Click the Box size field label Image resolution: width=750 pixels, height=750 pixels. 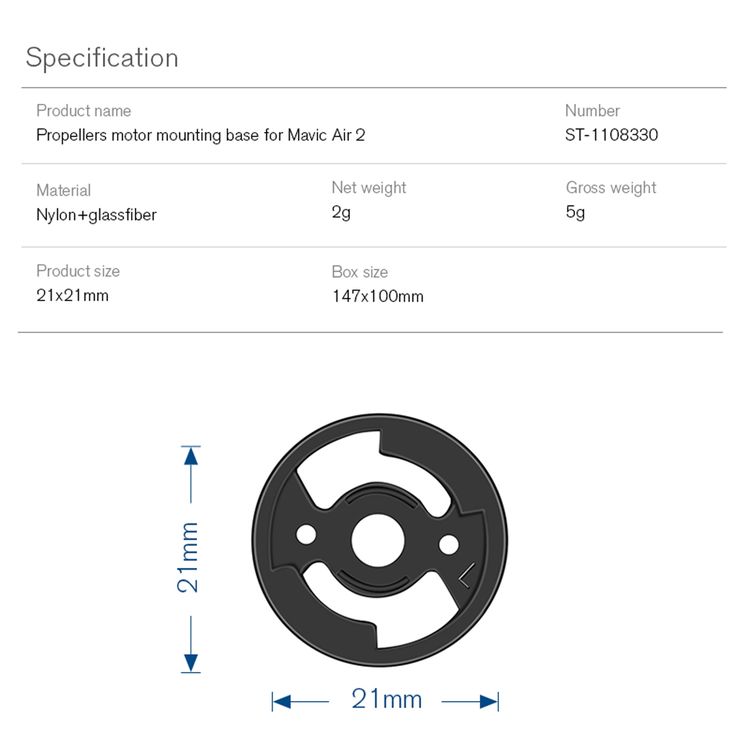[x=360, y=272]
